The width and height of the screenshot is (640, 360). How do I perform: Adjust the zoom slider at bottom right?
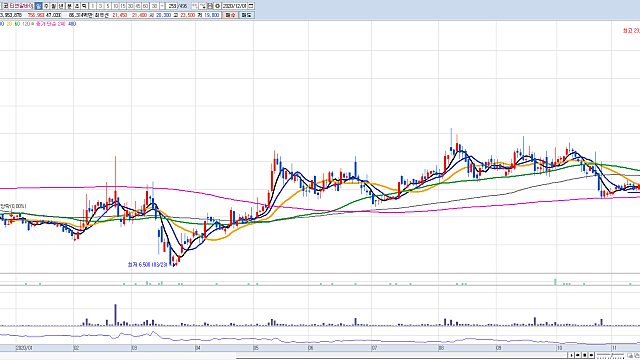pyautogui.click(x=611, y=355)
